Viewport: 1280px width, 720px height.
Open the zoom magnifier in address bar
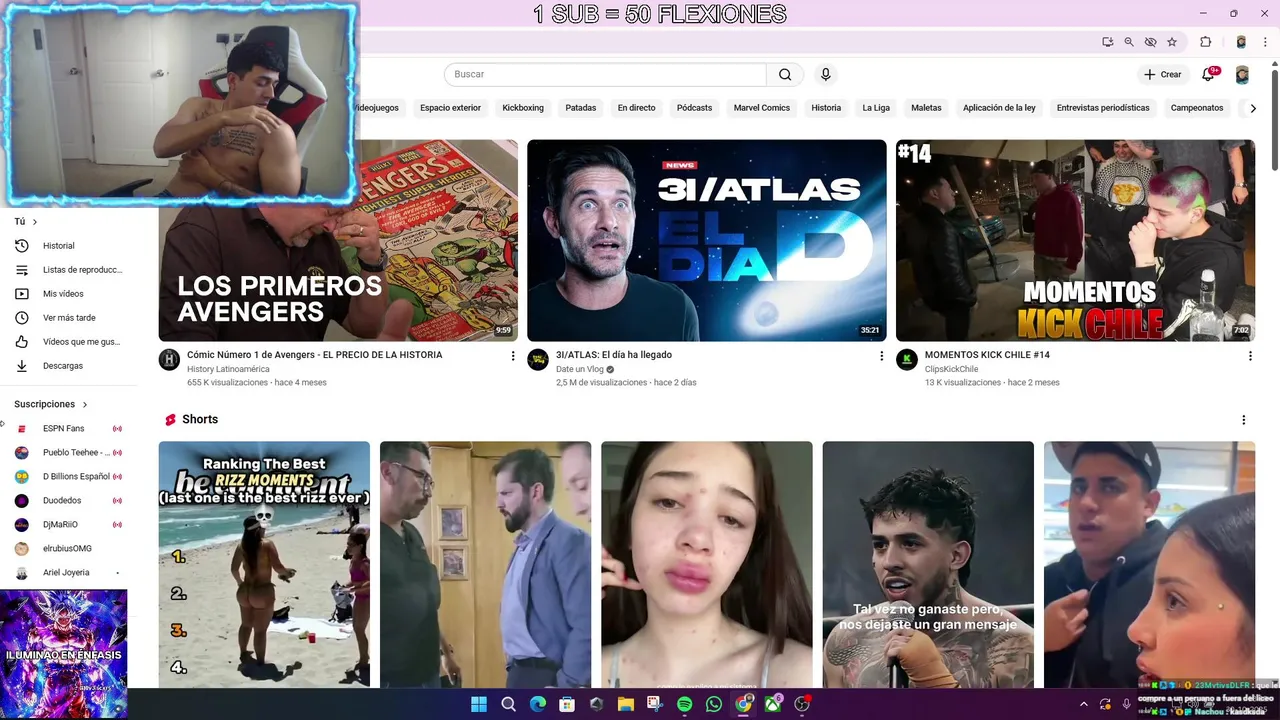pos(1129,42)
